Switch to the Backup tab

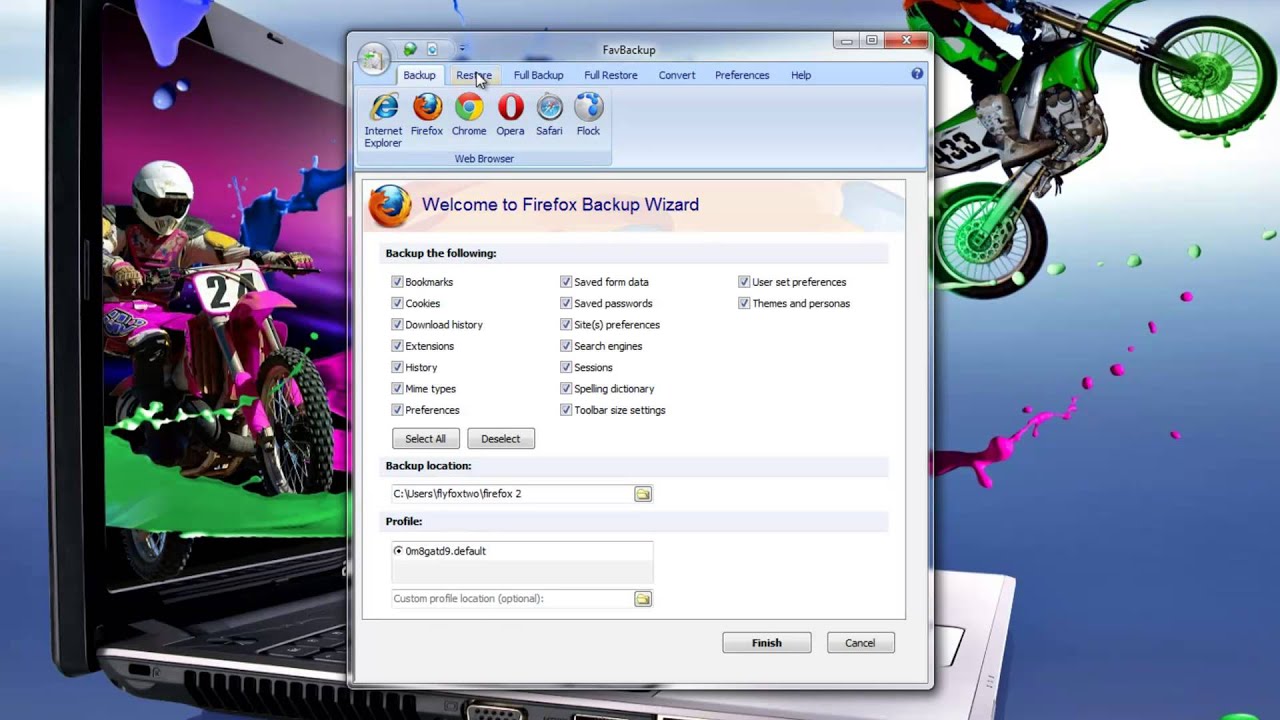419,75
